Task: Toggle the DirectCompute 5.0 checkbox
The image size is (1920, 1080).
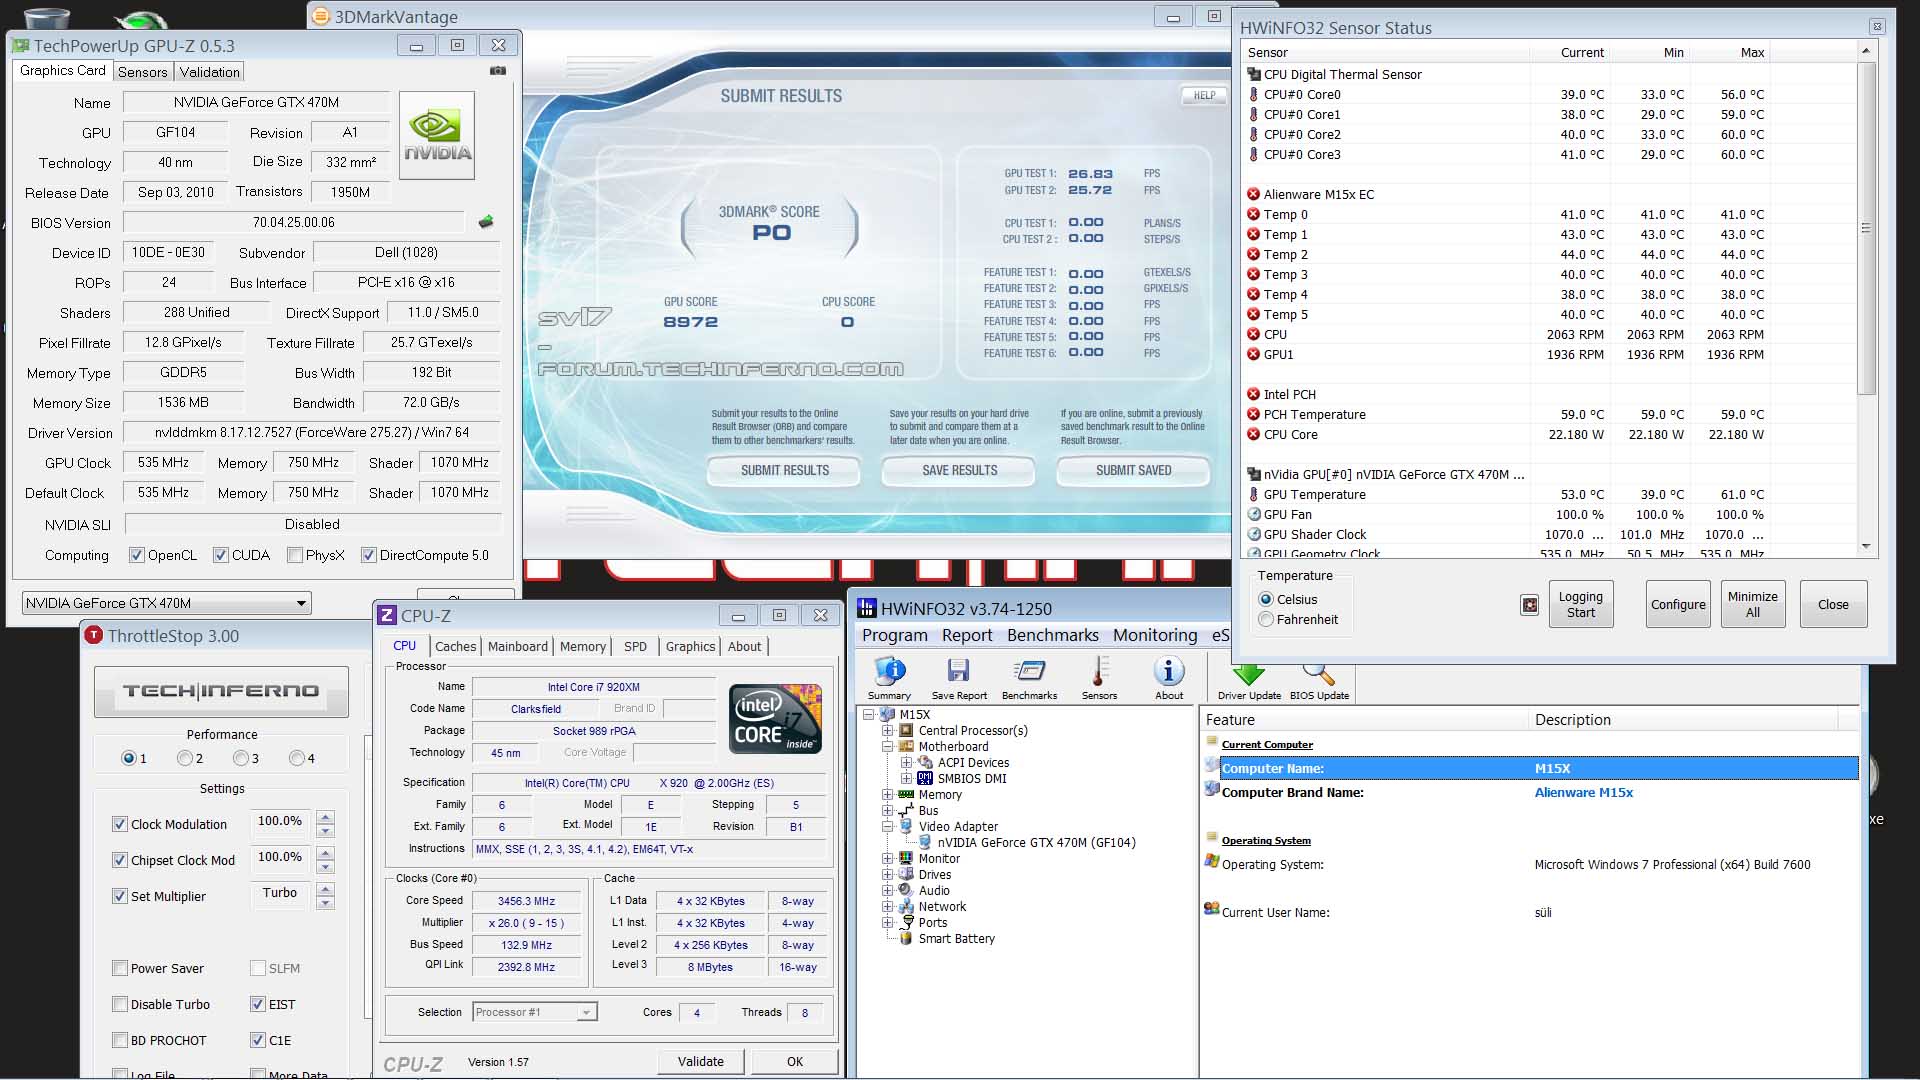Action: (x=368, y=555)
